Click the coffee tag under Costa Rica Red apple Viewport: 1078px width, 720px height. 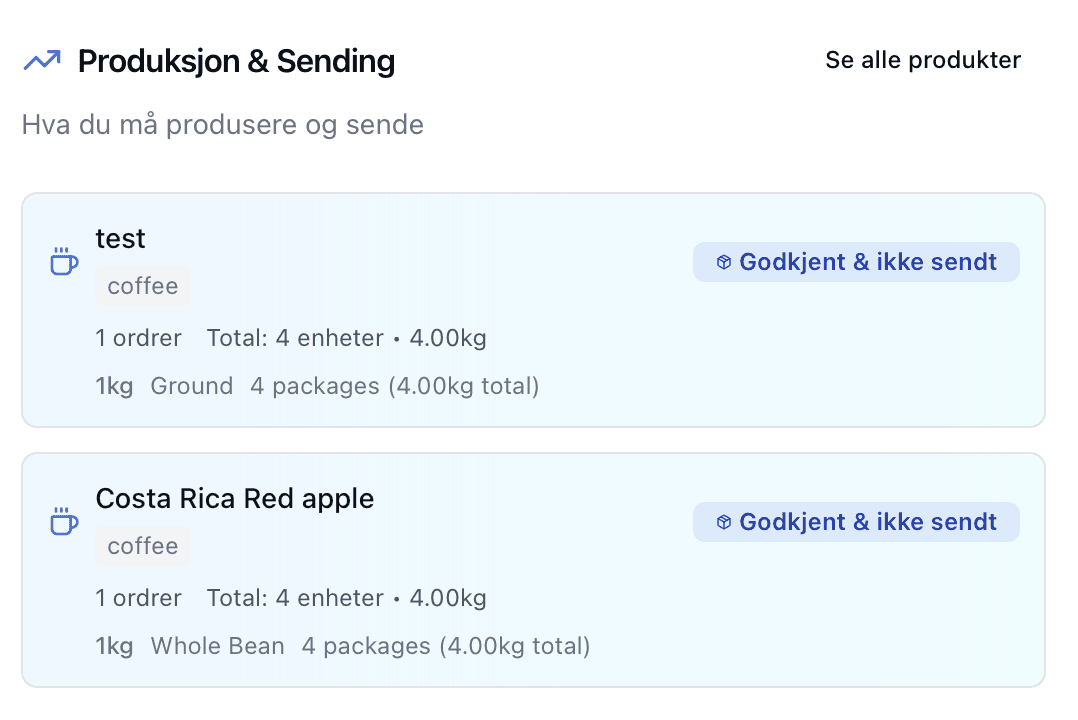point(143,546)
